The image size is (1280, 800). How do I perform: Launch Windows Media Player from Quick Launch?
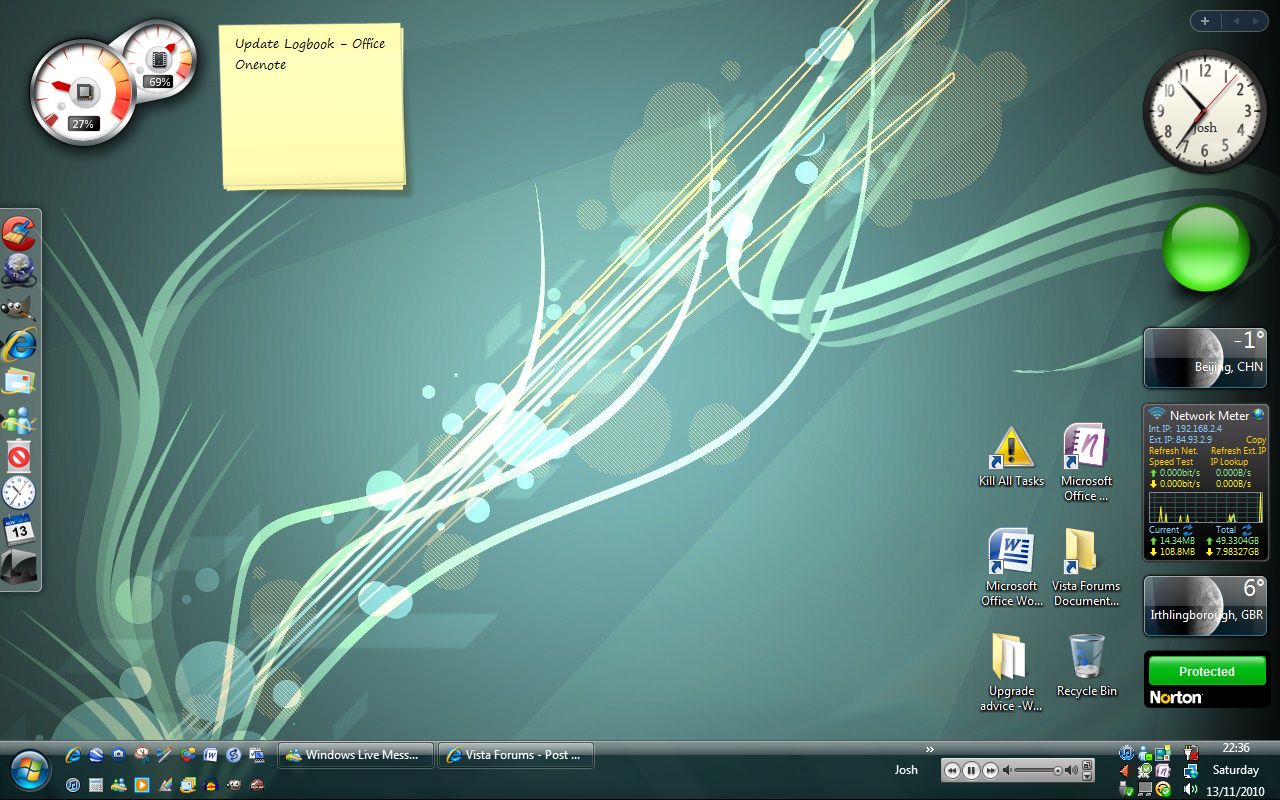point(142,785)
